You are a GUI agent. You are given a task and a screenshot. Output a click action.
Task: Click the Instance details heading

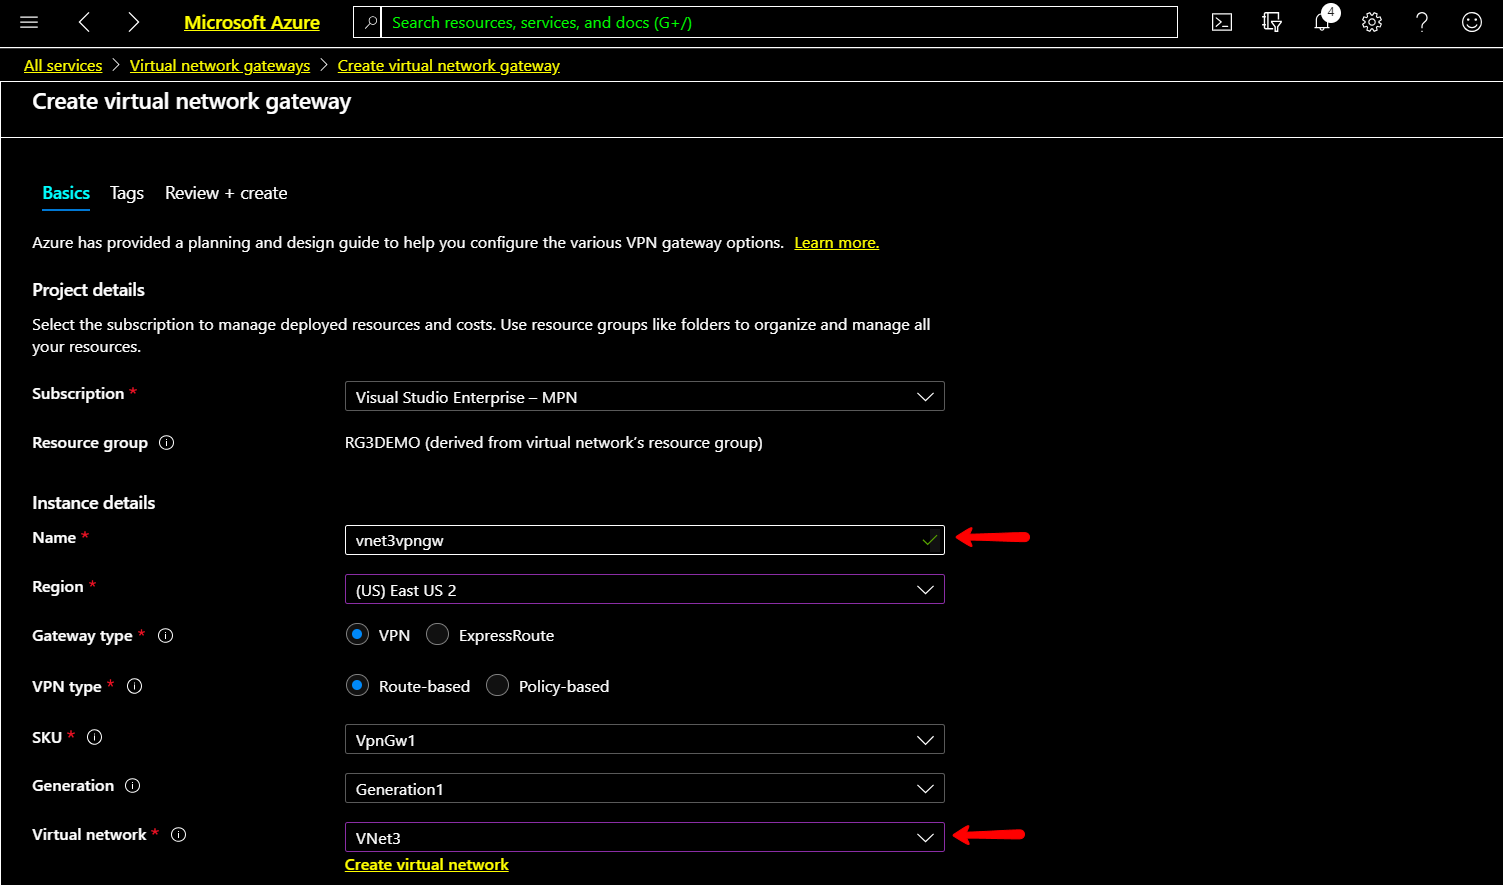click(x=94, y=502)
